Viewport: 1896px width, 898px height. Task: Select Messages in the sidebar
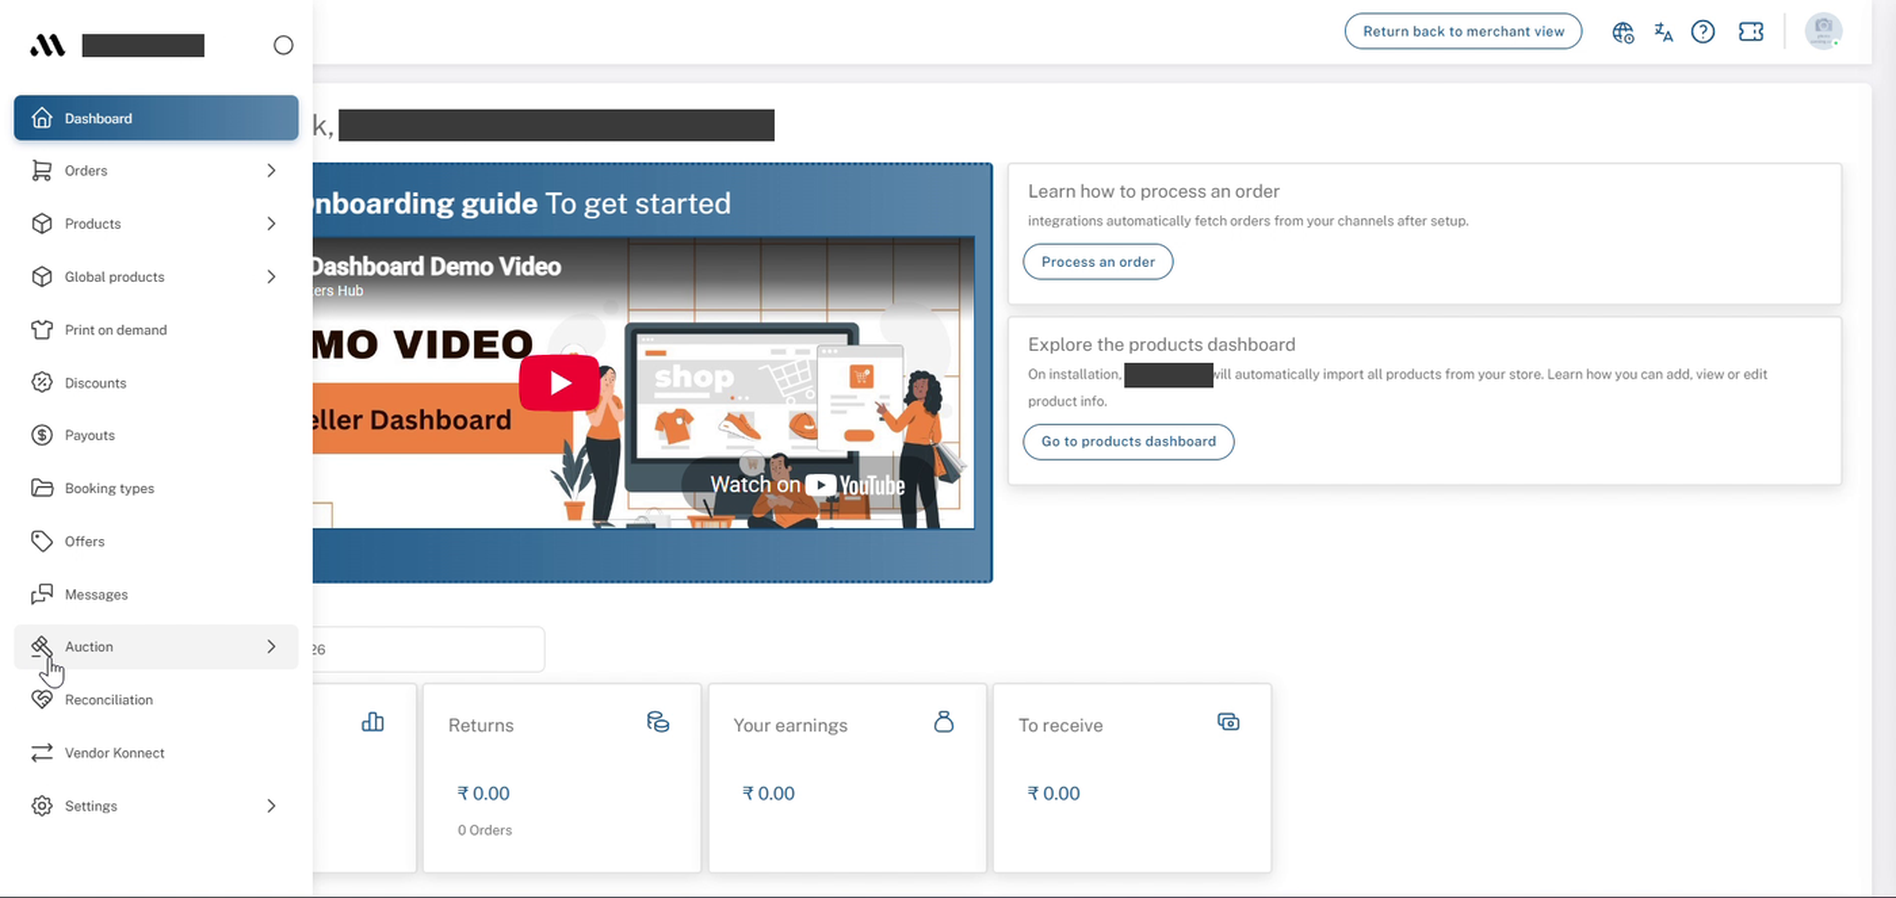tap(156, 594)
